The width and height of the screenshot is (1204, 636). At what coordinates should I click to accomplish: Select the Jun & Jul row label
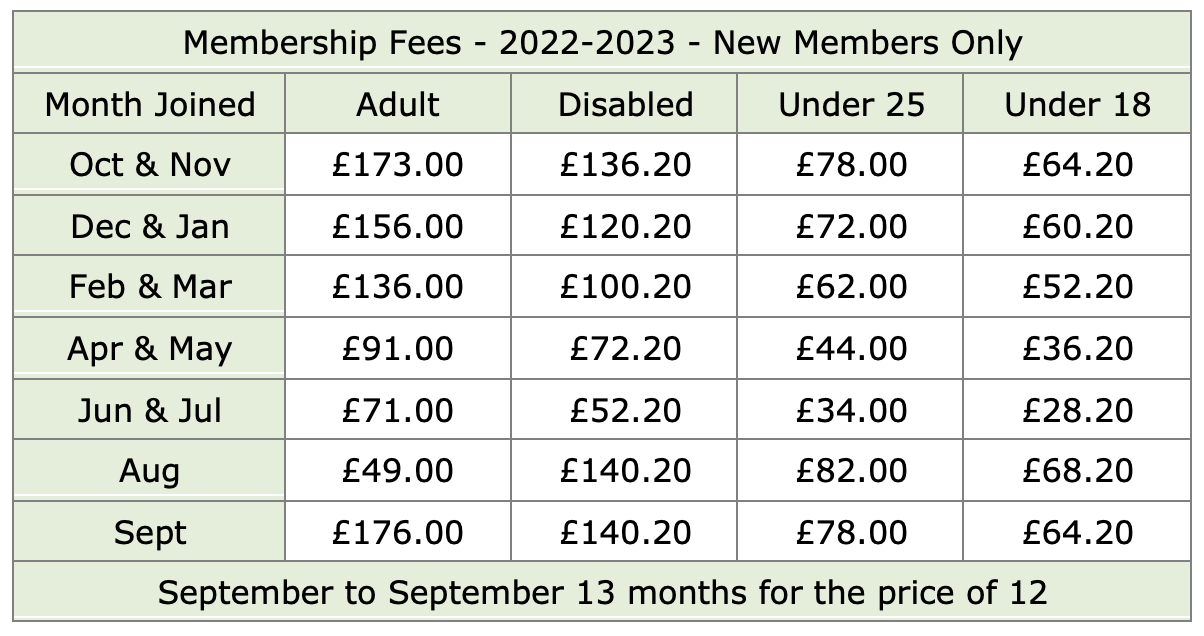(150, 410)
